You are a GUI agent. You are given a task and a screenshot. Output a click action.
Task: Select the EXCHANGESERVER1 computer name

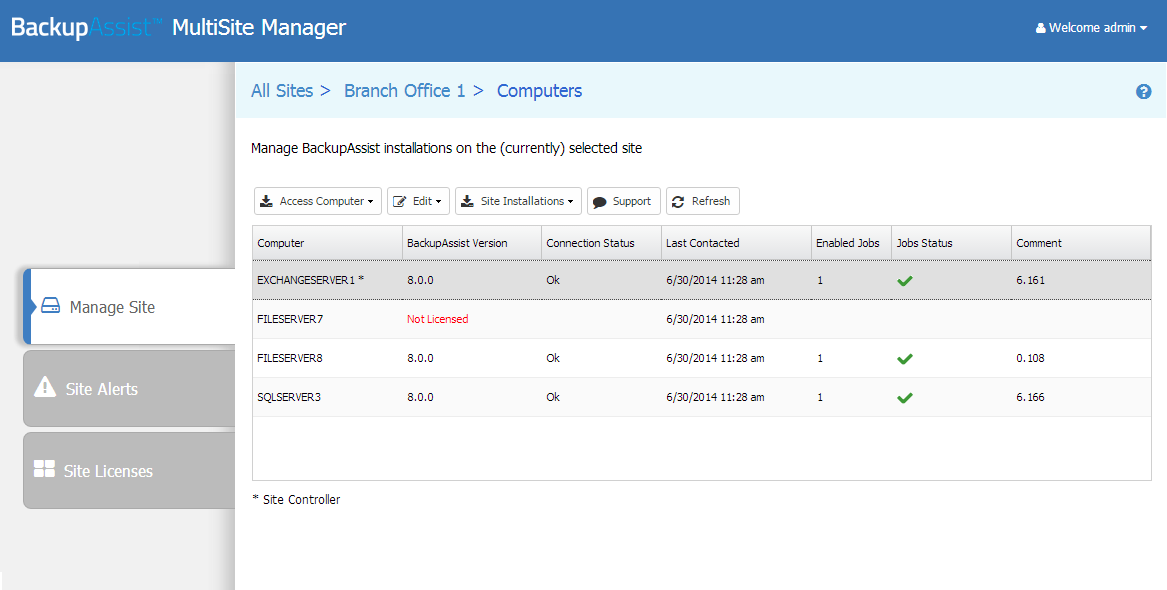(x=310, y=280)
